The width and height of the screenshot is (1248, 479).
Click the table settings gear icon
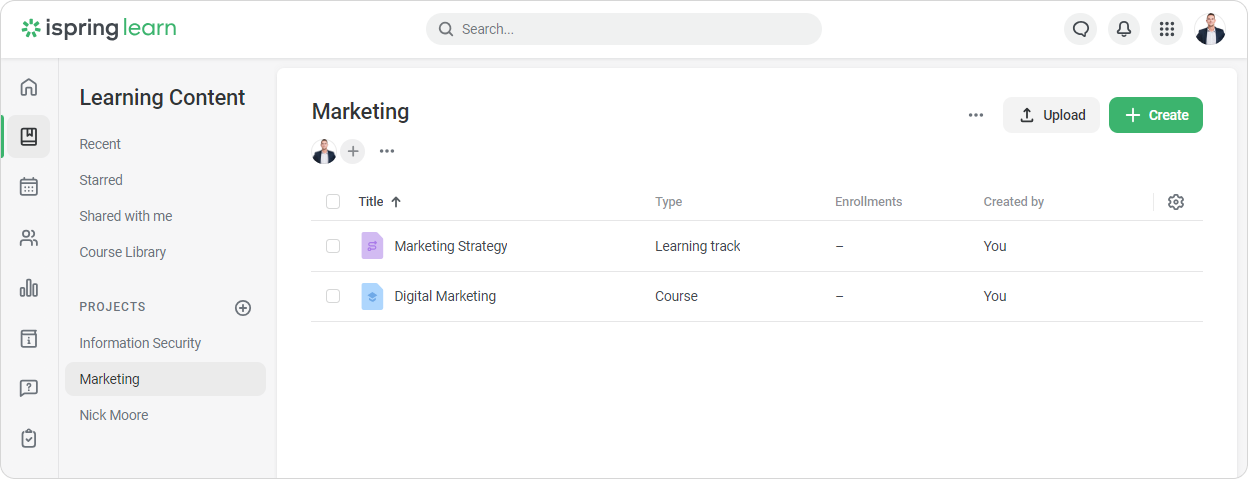click(1176, 202)
